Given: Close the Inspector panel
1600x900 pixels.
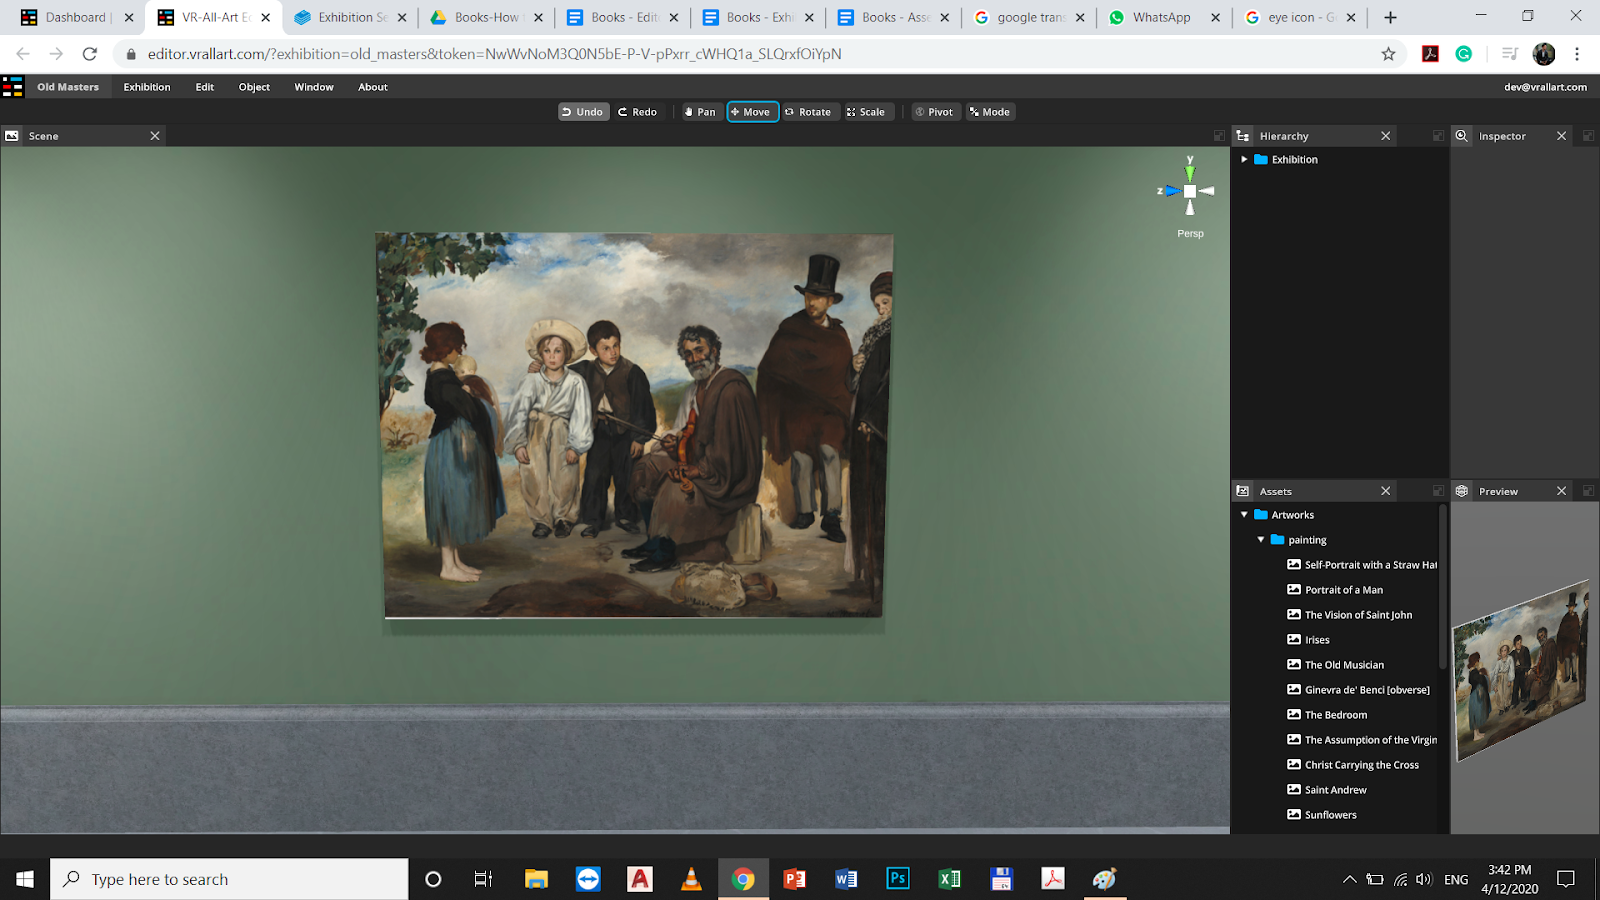Looking at the screenshot, I should click(1562, 136).
